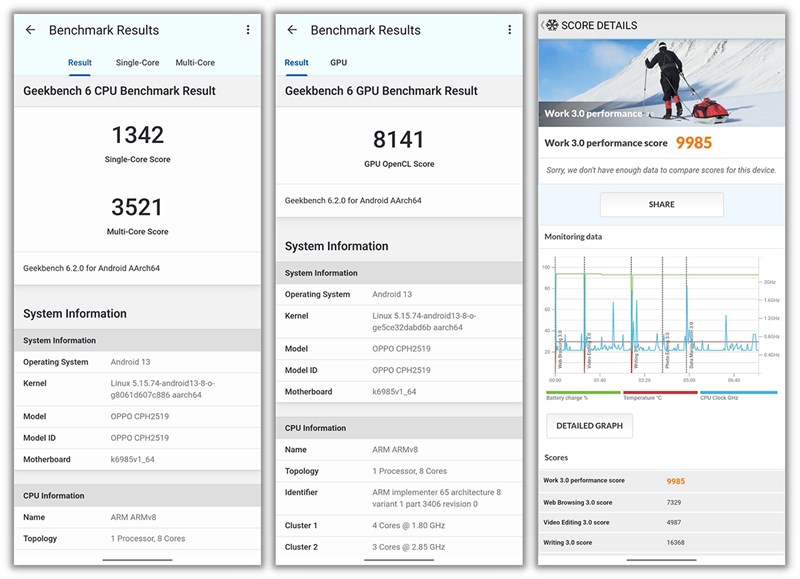Screen dimensions: 800x579
Task: Open overflow menu on GPU results screen
Action: (510, 30)
